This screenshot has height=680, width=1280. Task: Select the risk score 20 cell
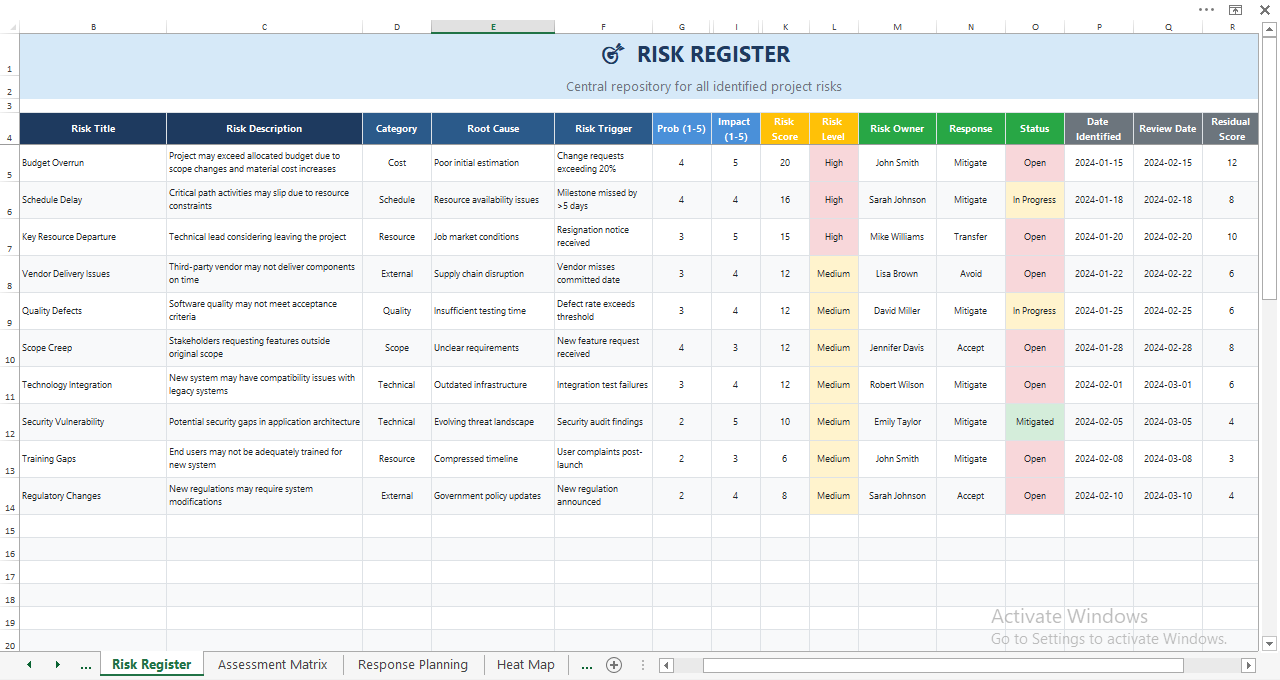pos(785,163)
